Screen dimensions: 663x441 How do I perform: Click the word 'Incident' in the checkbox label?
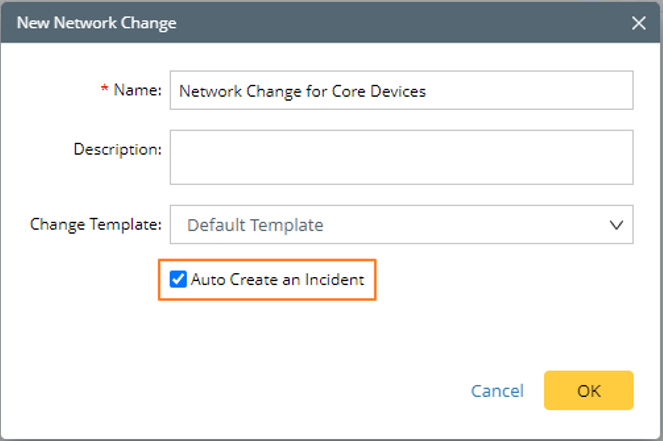click(334, 280)
